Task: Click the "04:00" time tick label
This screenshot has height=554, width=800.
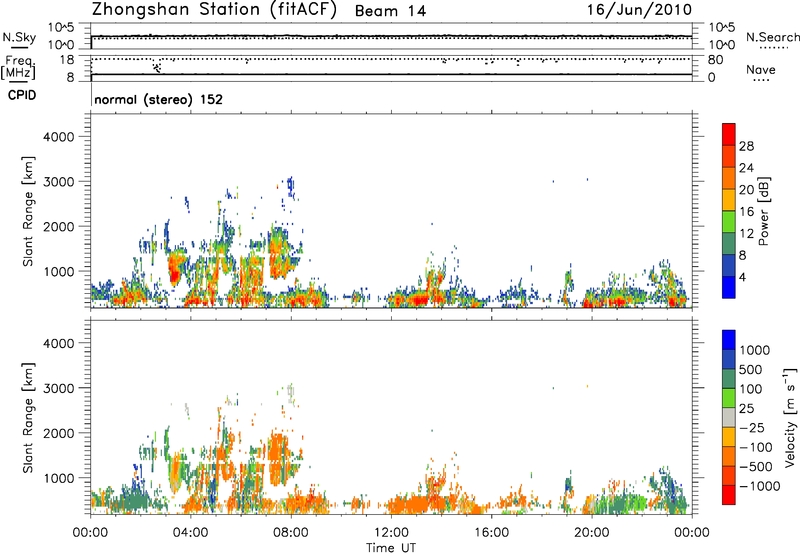Action: point(190,533)
